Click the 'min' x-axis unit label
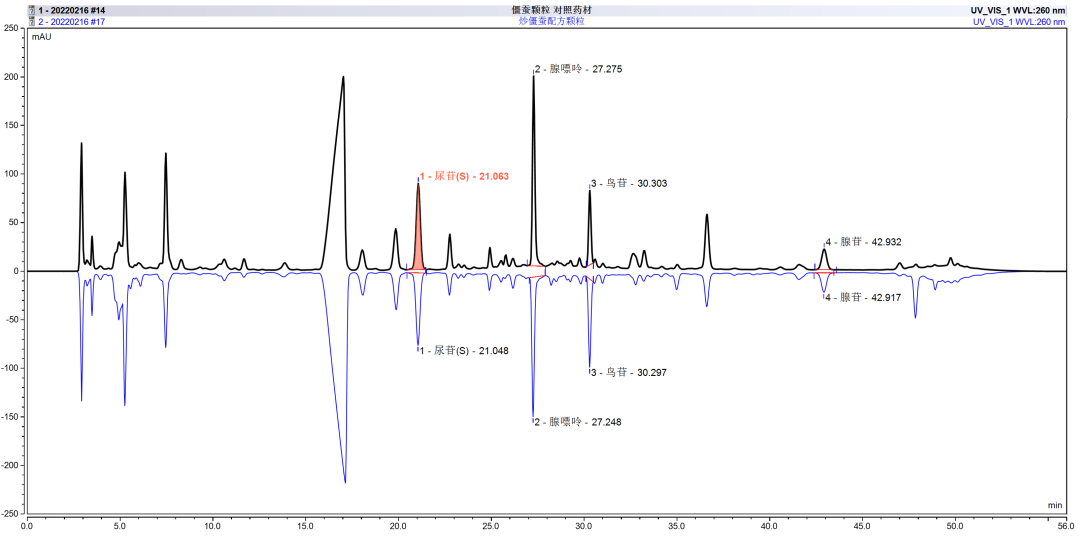Image resolution: width=1080 pixels, height=536 pixels. pyautogui.click(x=1054, y=506)
